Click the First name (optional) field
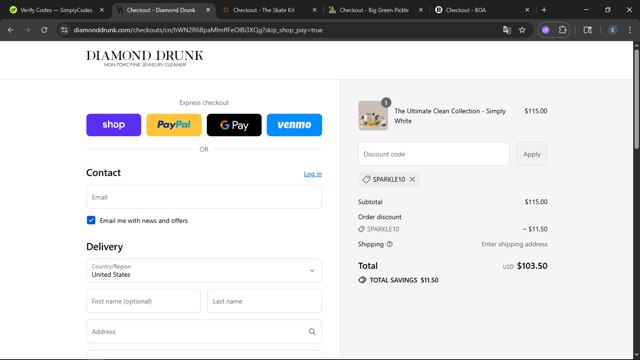The image size is (640, 360). (143, 301)
